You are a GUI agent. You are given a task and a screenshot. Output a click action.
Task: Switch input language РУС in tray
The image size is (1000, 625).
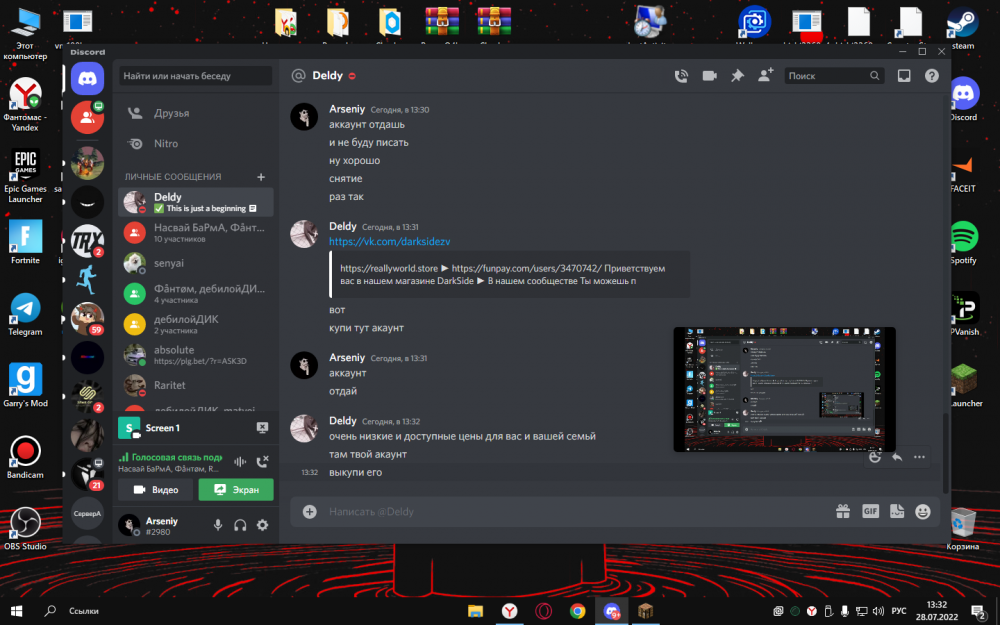click(x=899, y=611)
